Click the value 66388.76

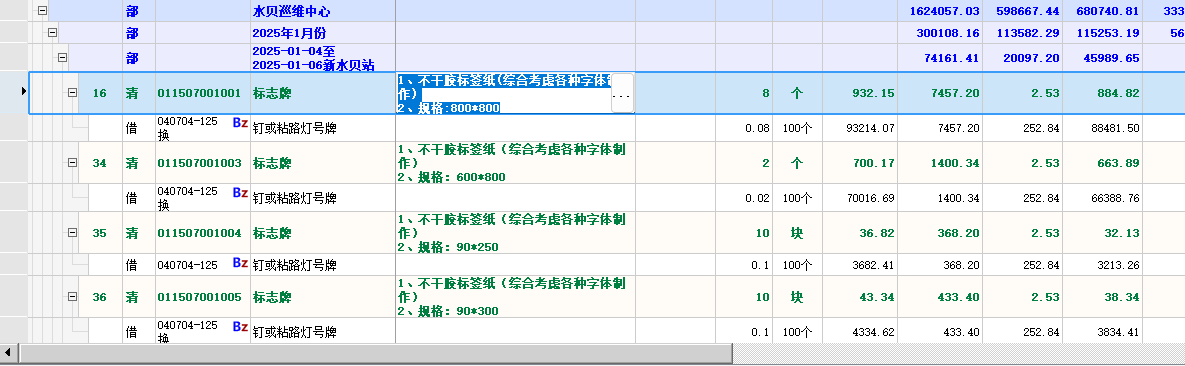[1115, 199]
